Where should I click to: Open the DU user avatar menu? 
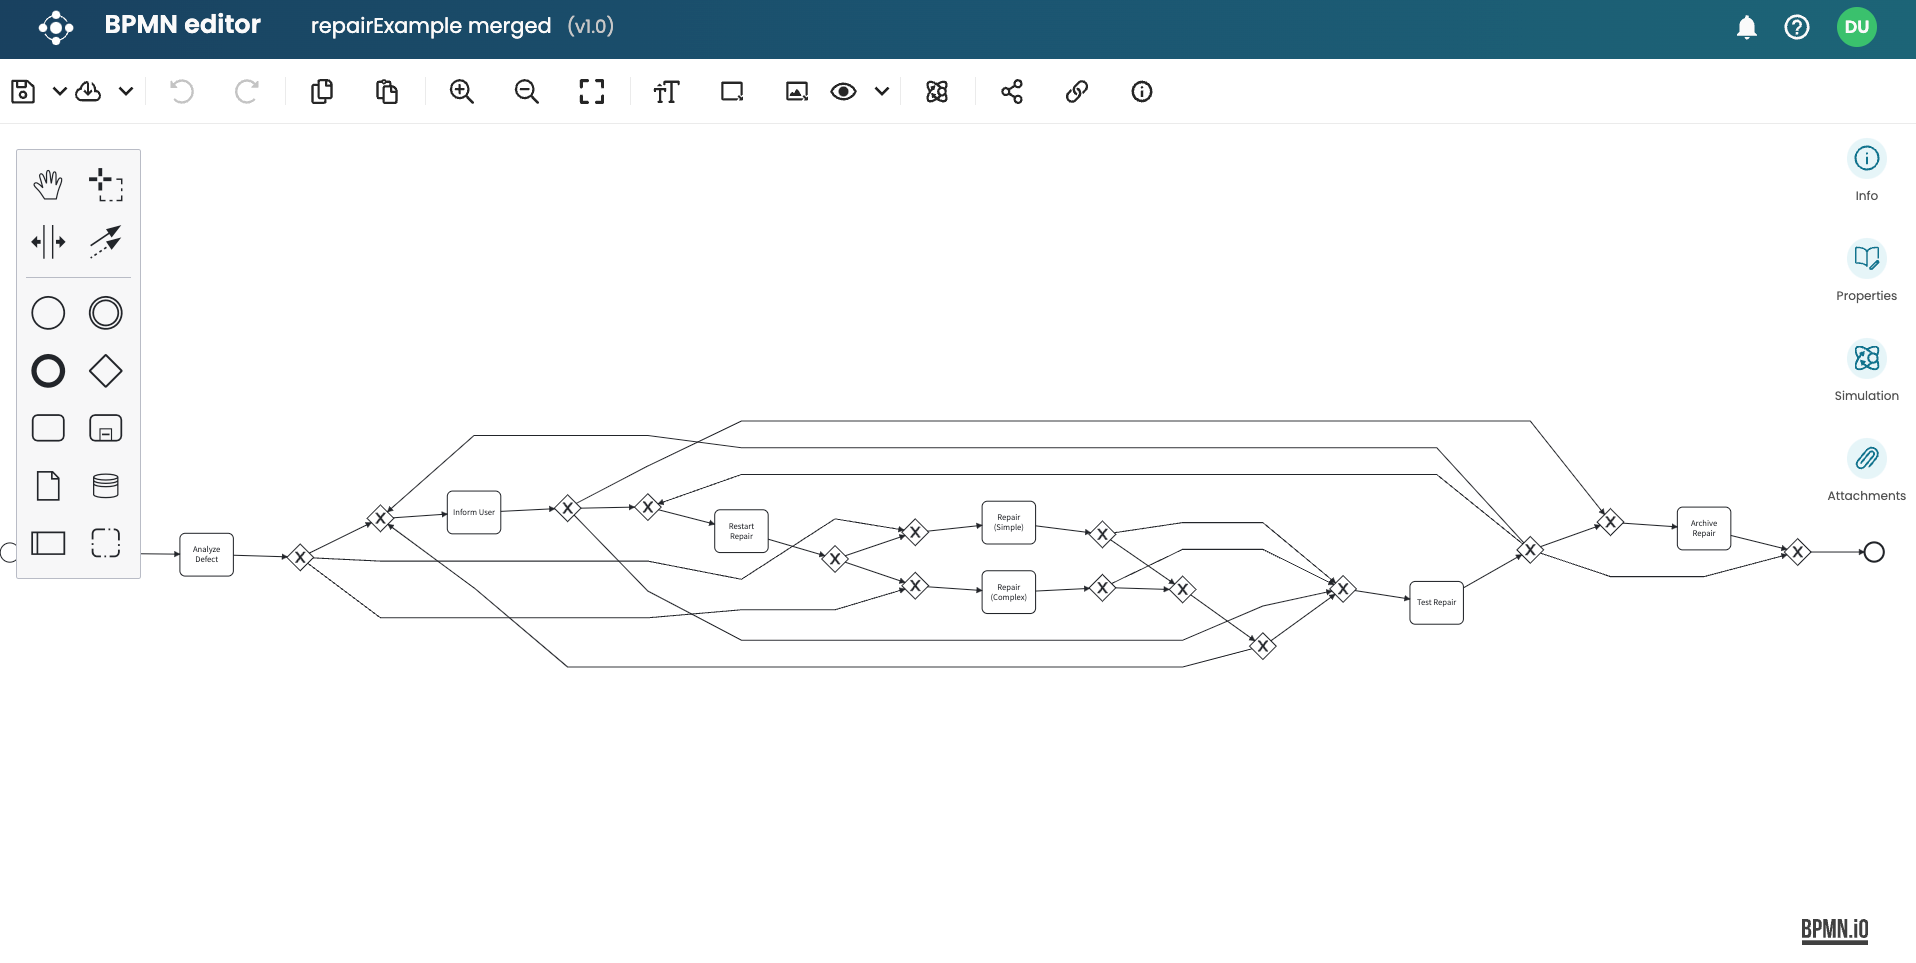point(1856,27)
